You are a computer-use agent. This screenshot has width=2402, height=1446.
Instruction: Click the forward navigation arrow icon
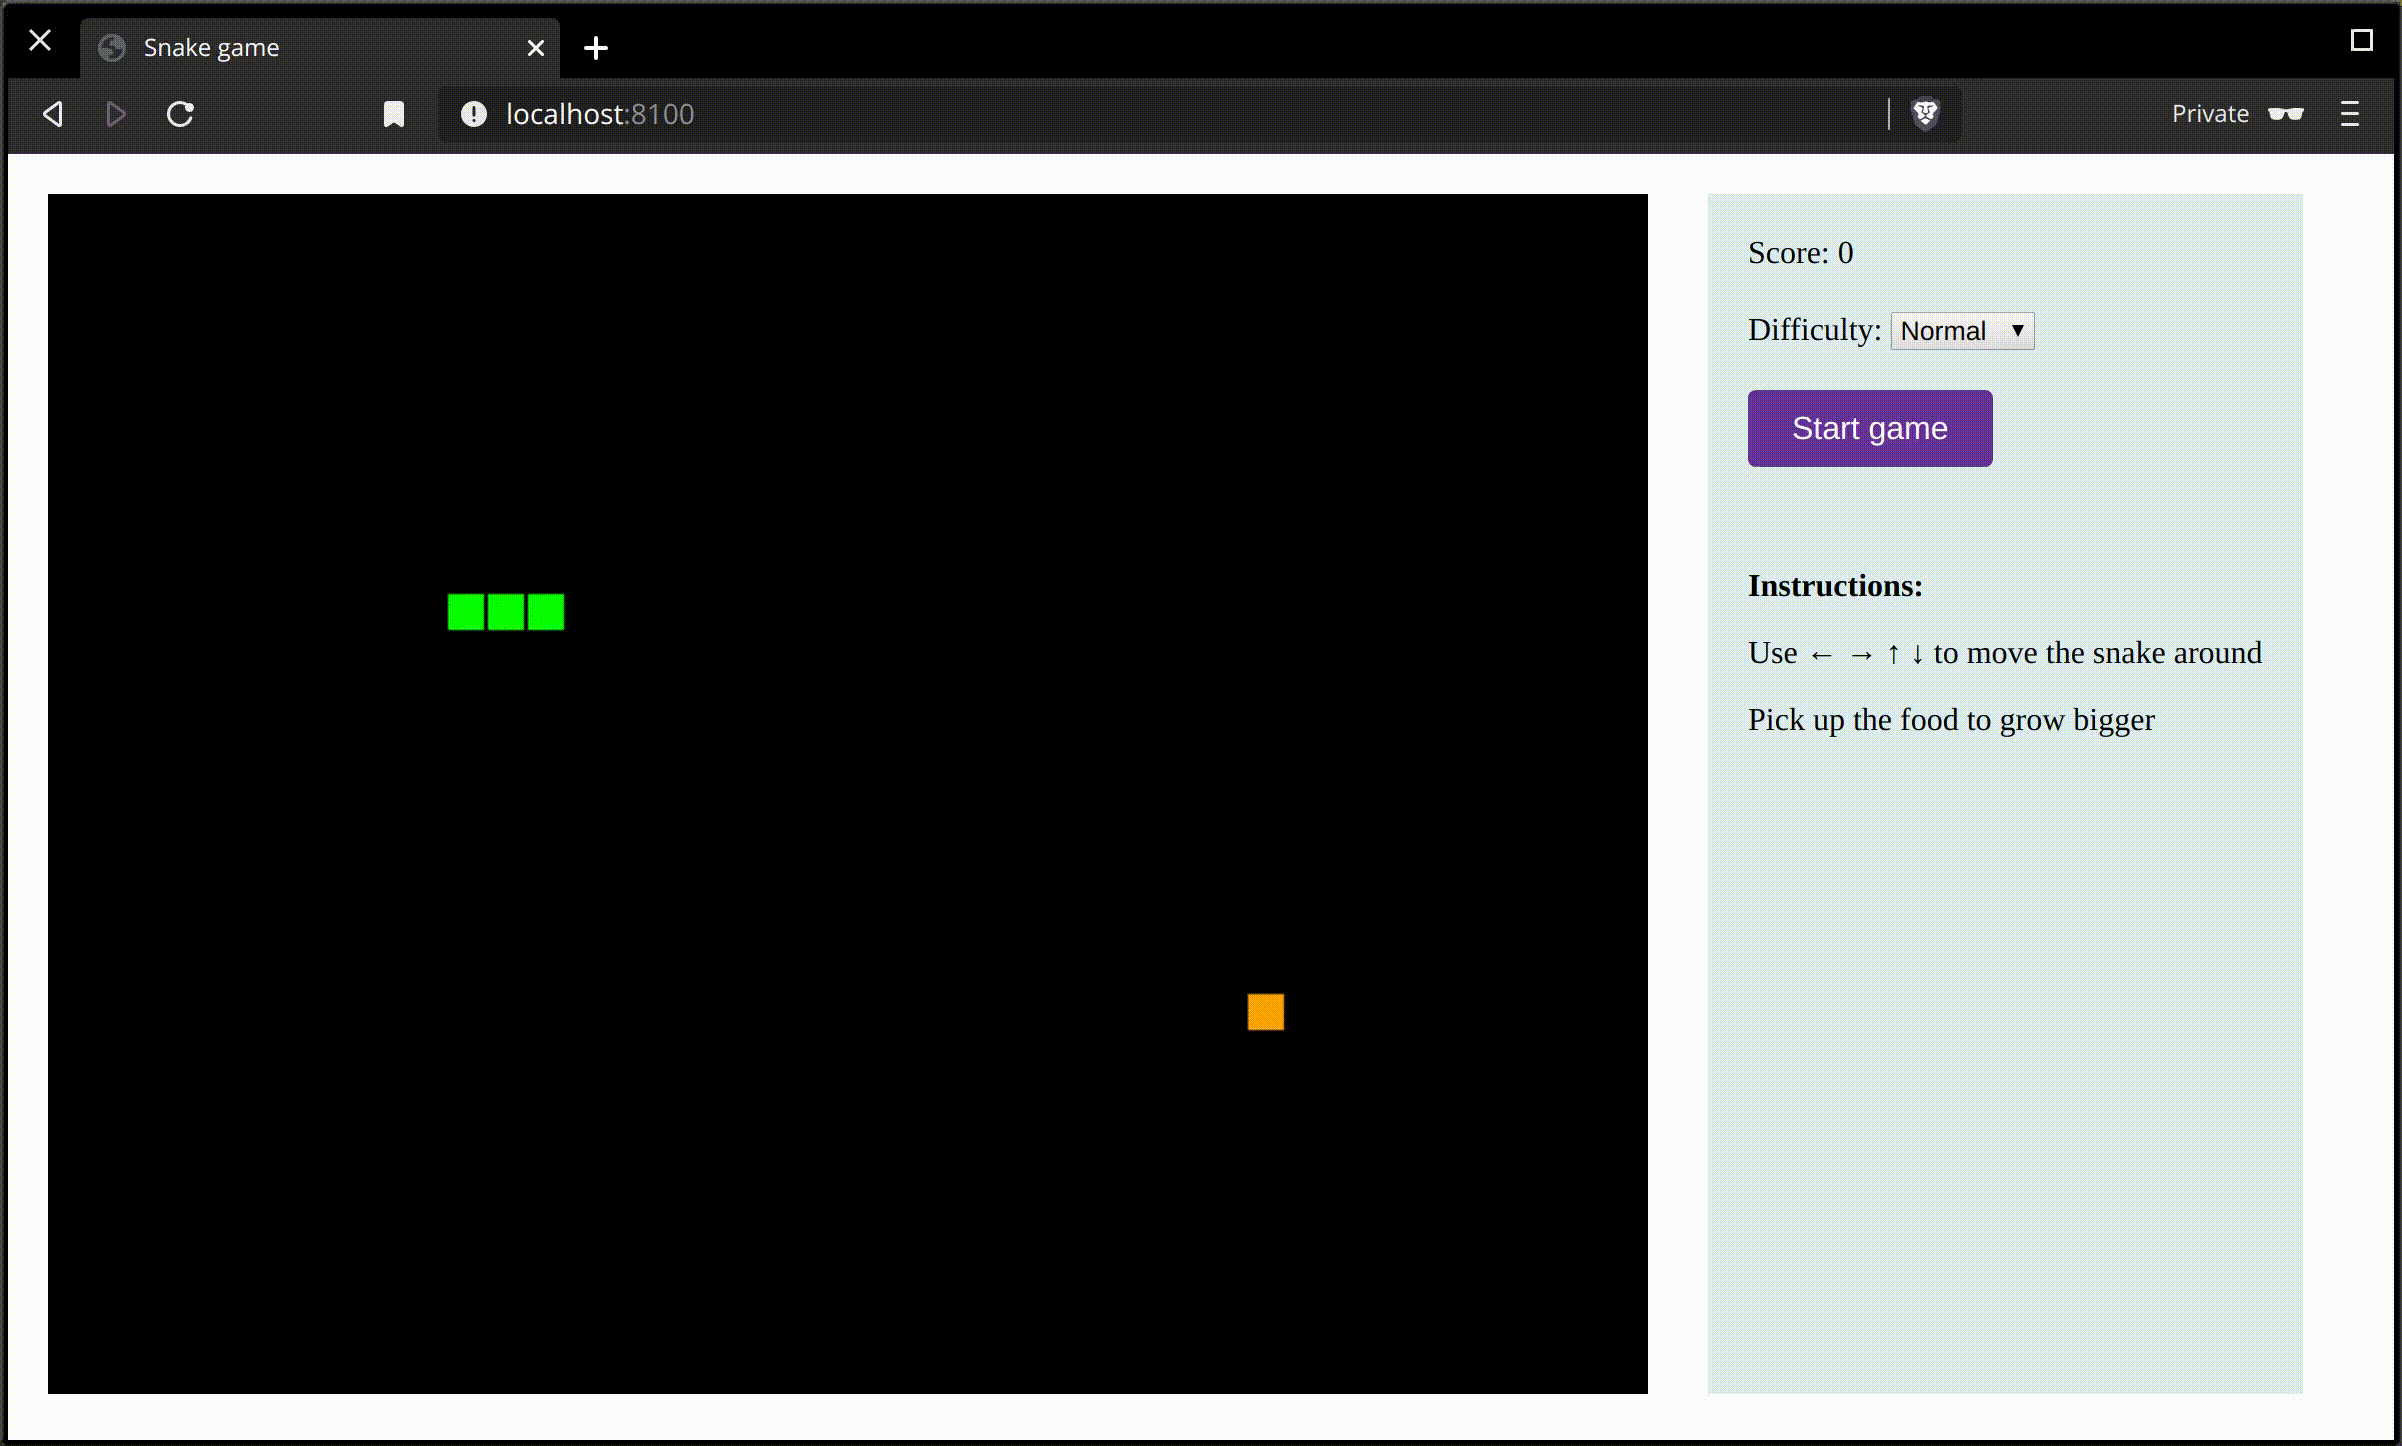point(116,114)
